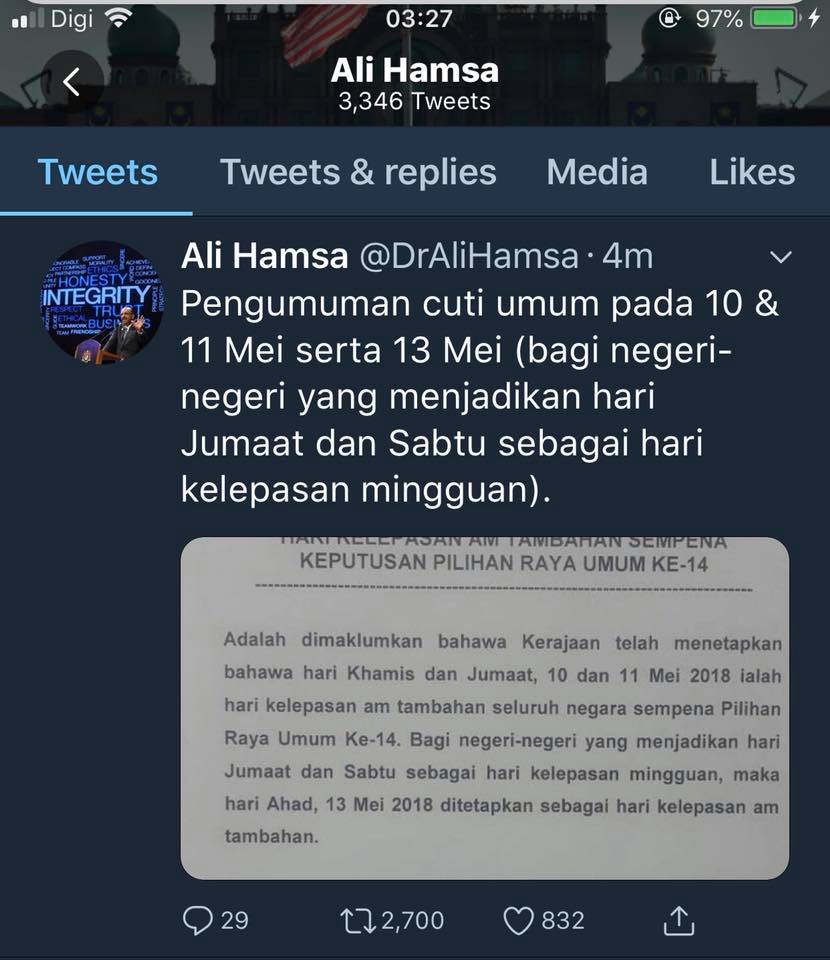Tap the 29 replies count

pyautogui.click(x=234, y=921)
